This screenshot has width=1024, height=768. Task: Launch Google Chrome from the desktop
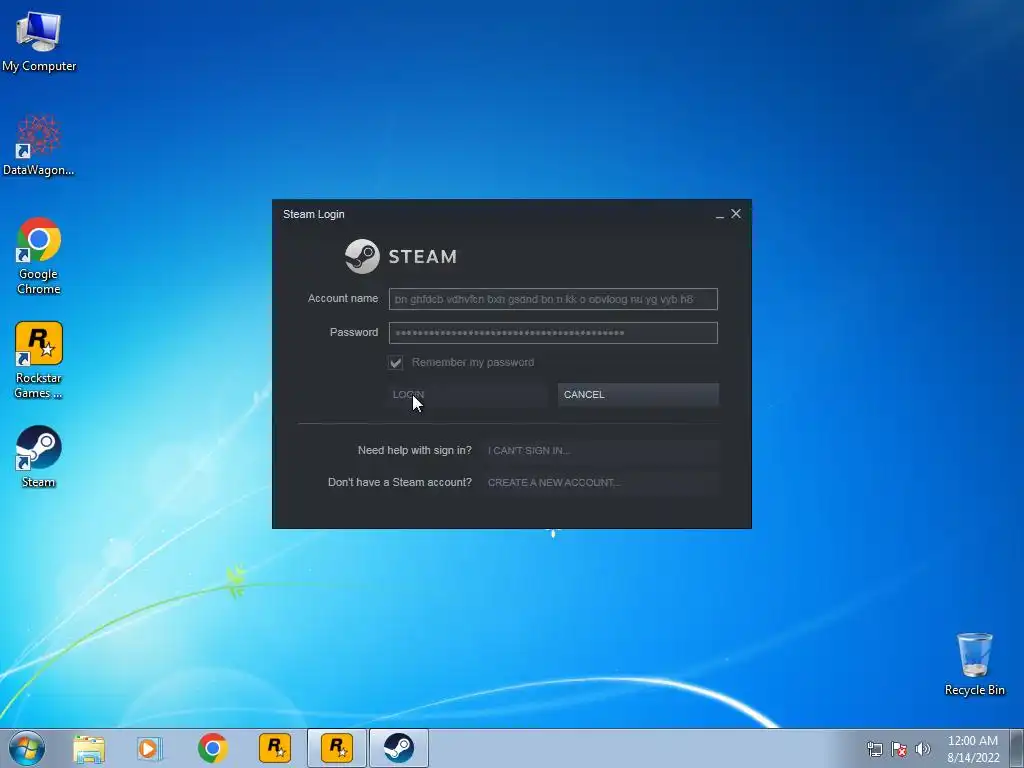[x=39, y=255]
